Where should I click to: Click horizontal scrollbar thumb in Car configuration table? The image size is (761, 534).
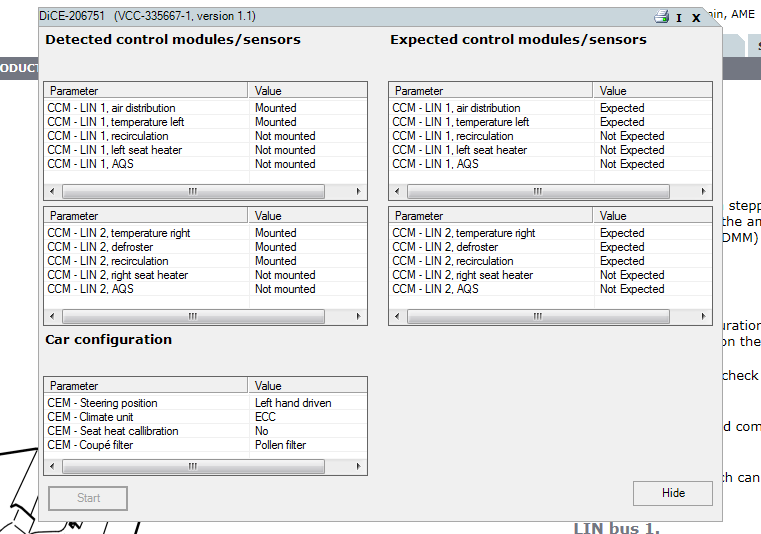pyautogui.click(x=192, y=466)
